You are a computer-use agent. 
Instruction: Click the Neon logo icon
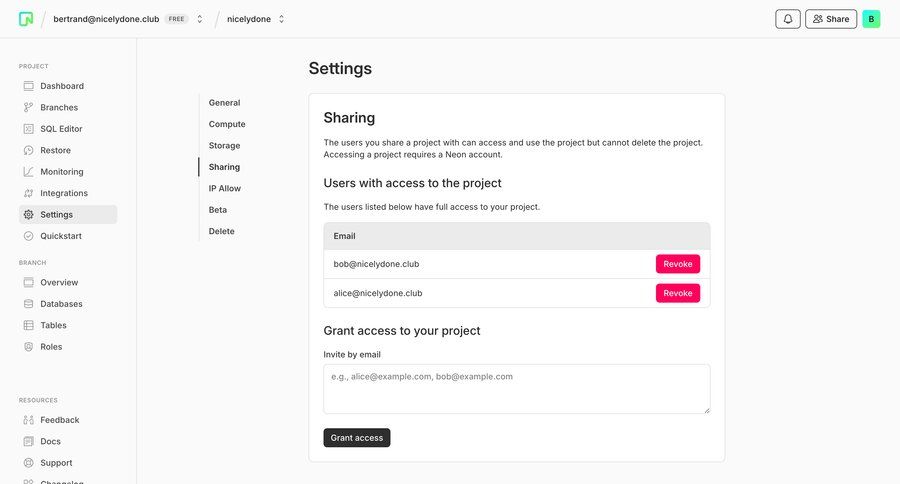point(26,19)
